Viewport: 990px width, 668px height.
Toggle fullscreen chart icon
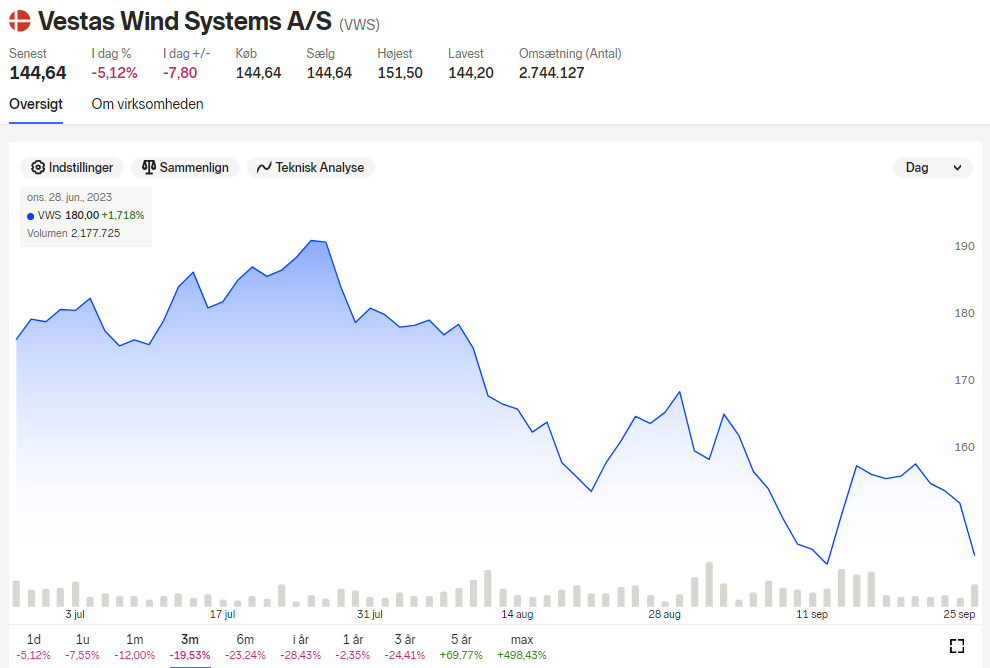point(957,646)
